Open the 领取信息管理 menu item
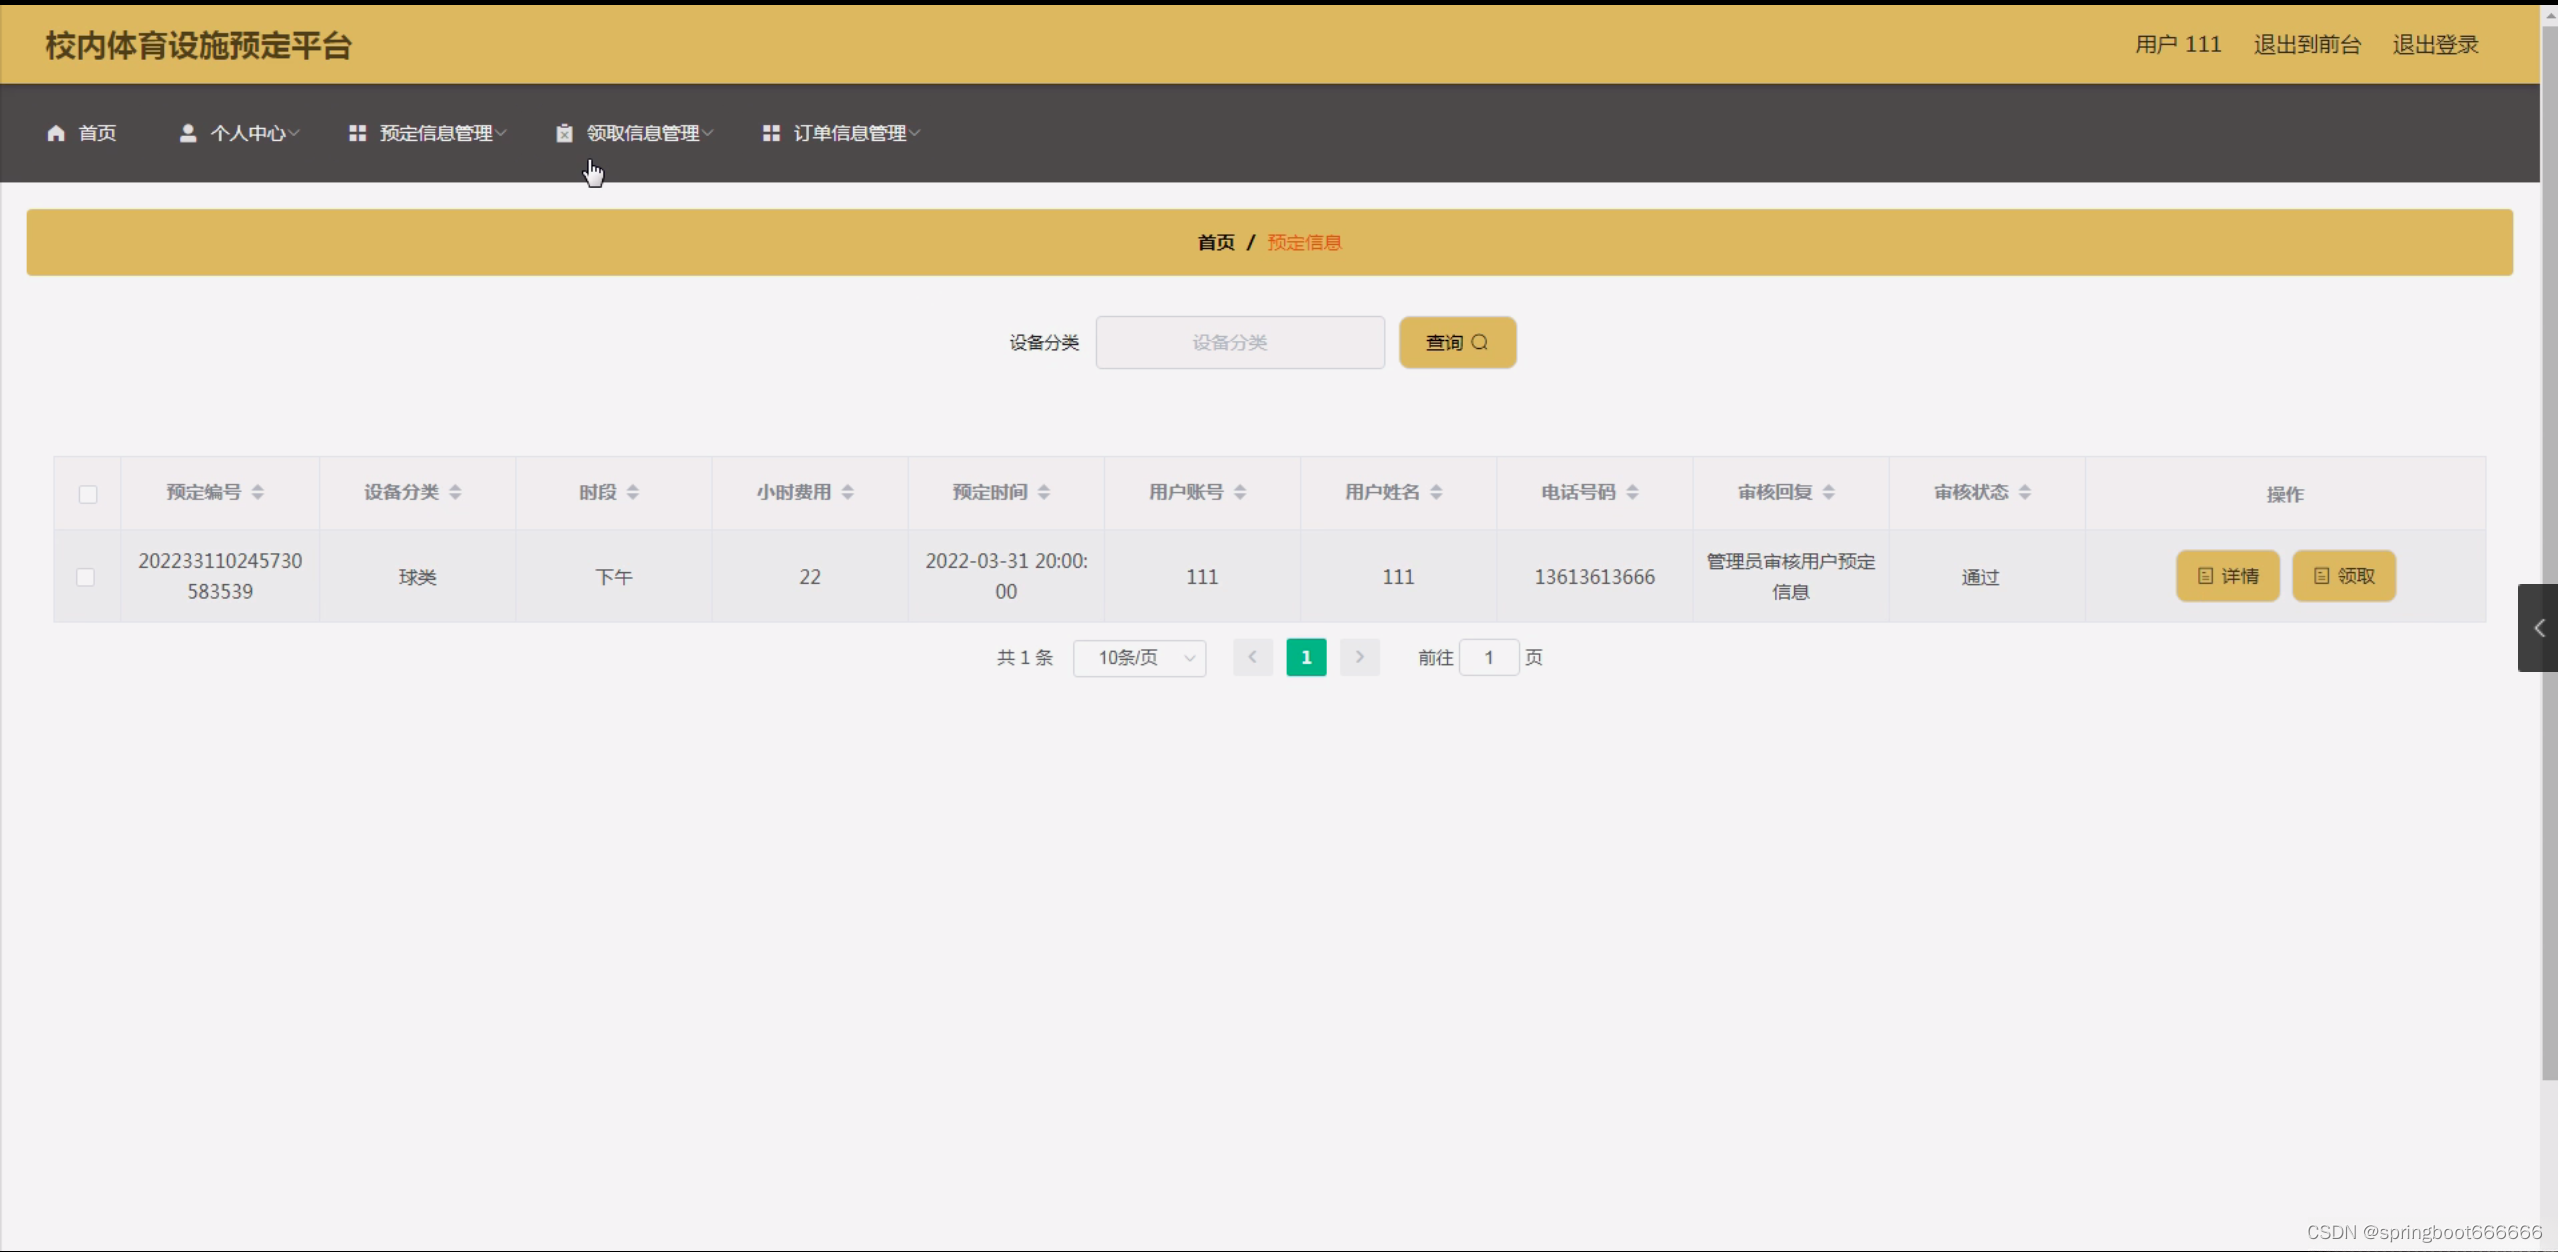2558x1252 pixels. point(643,133)
